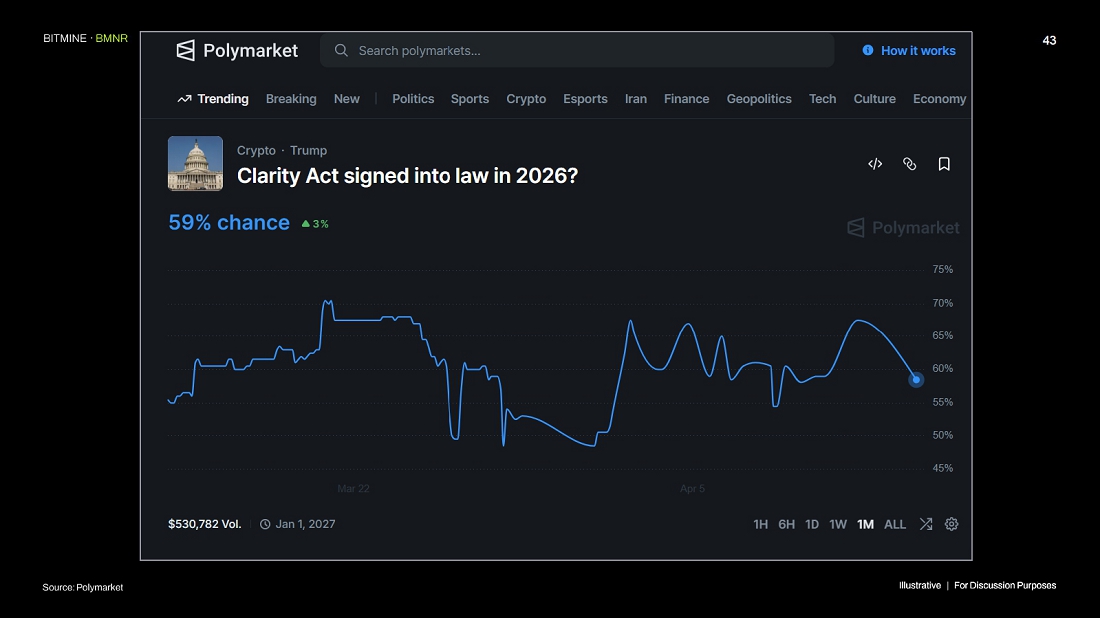The height and width of the screenshot is (618, 1100).
Task: Click the embed code icon
Action: point(875,164)
